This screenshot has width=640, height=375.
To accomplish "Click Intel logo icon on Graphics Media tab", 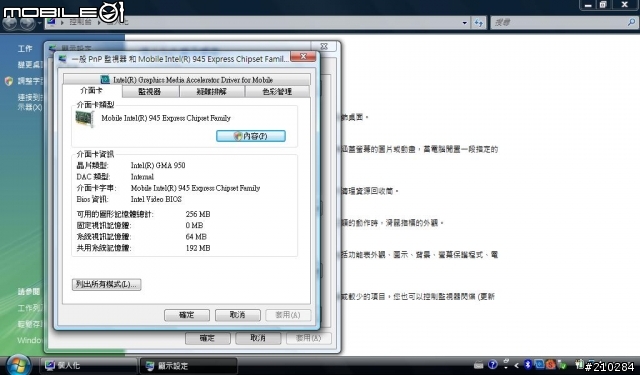I will [105, 80].
